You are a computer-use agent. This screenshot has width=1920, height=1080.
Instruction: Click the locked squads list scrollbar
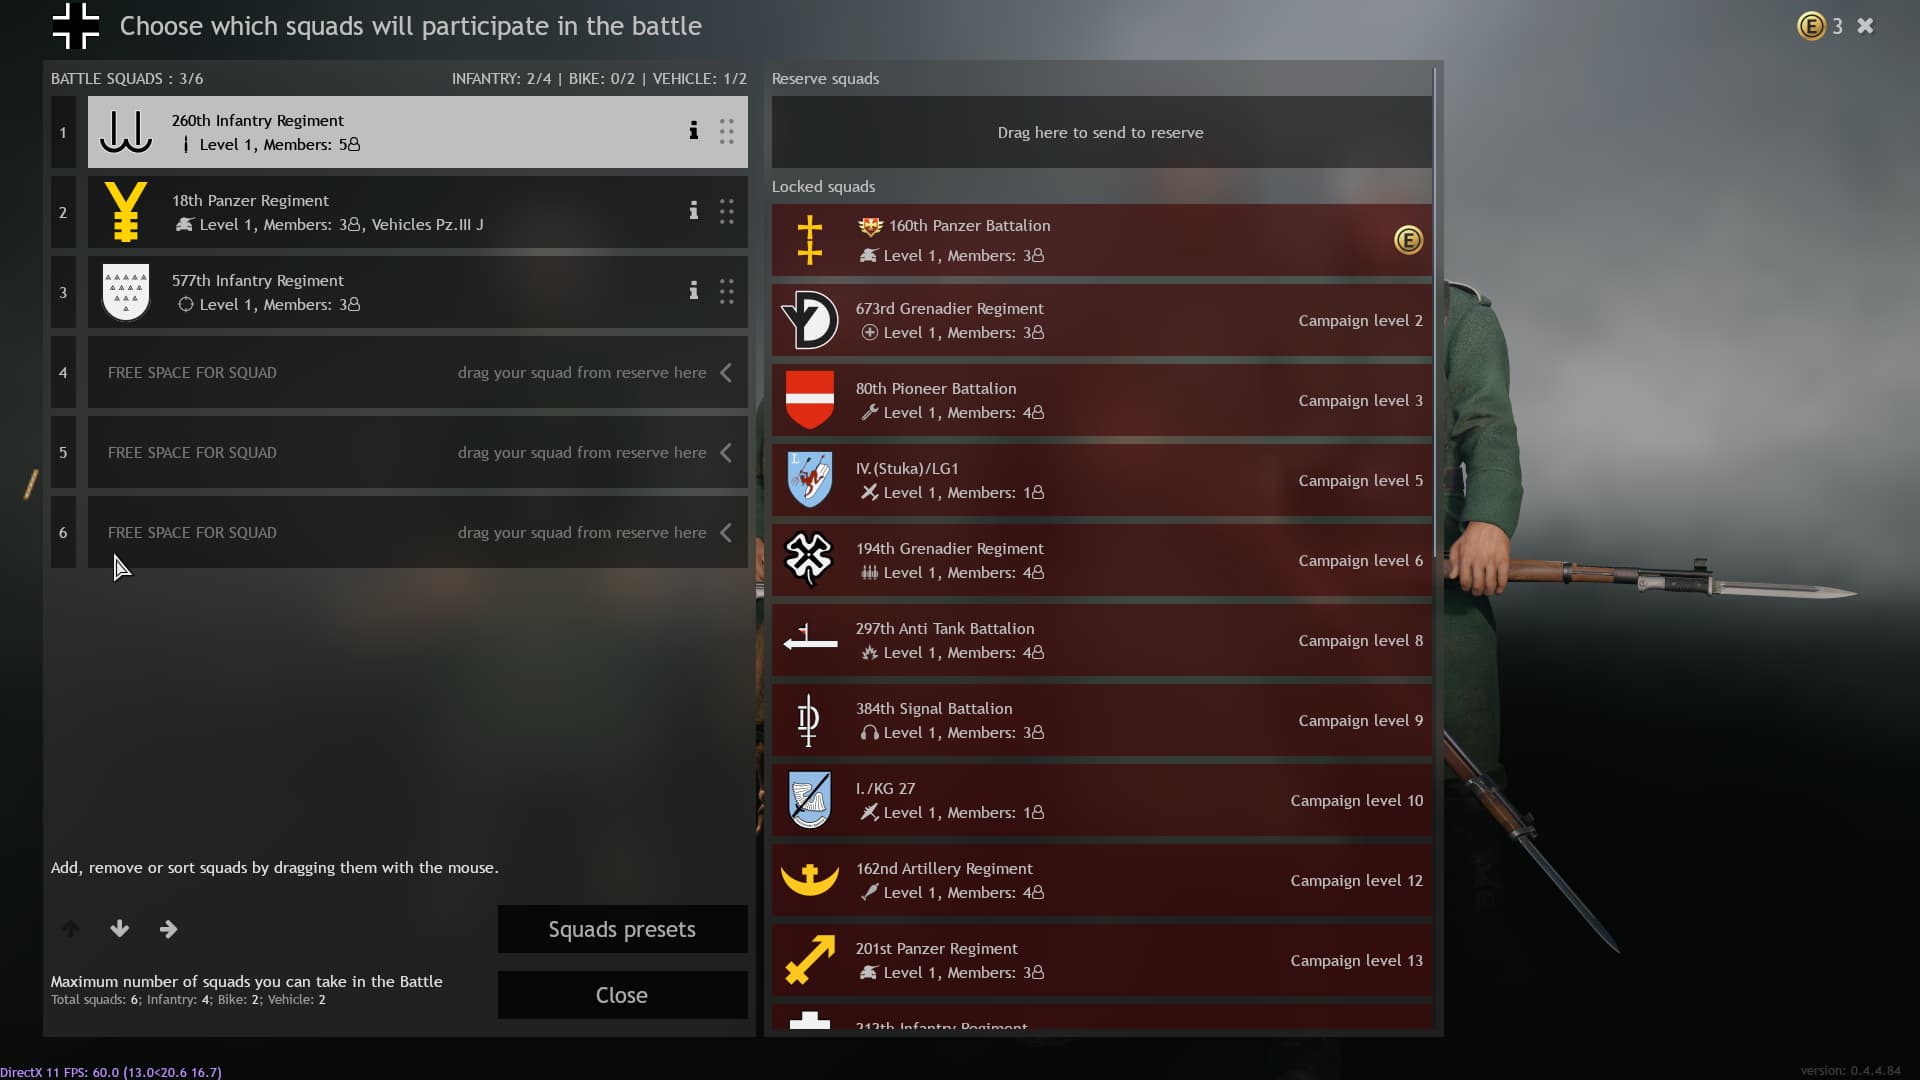coord(1436,312)
